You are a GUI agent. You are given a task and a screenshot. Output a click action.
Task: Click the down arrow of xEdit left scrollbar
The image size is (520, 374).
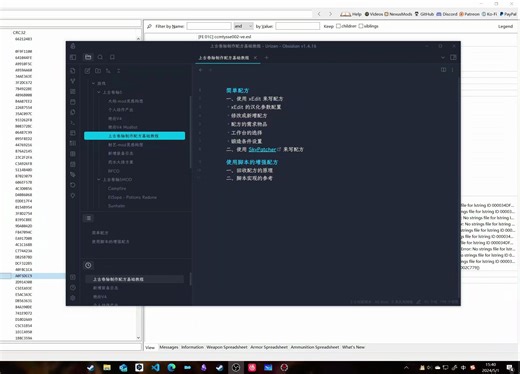tap(138, 338)
